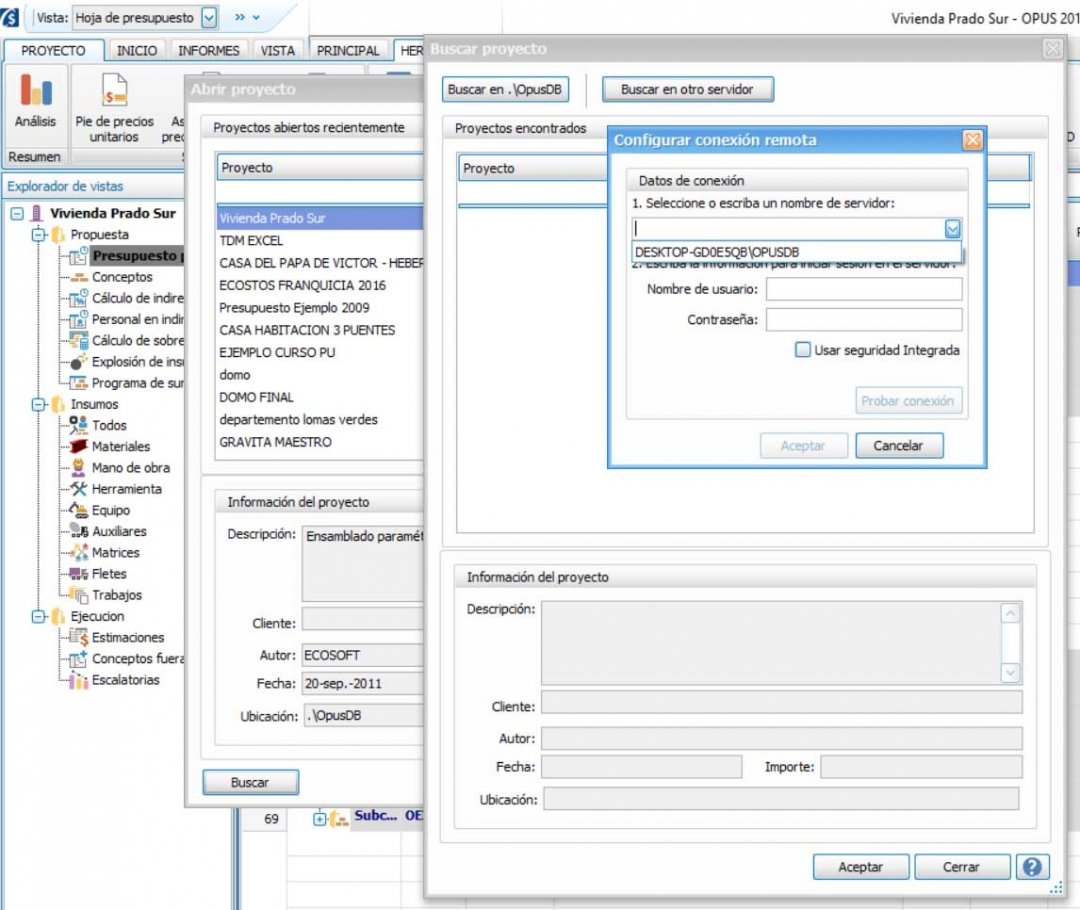
Task: Click the Buscar en otro servidor button
Action: [687, 89]
